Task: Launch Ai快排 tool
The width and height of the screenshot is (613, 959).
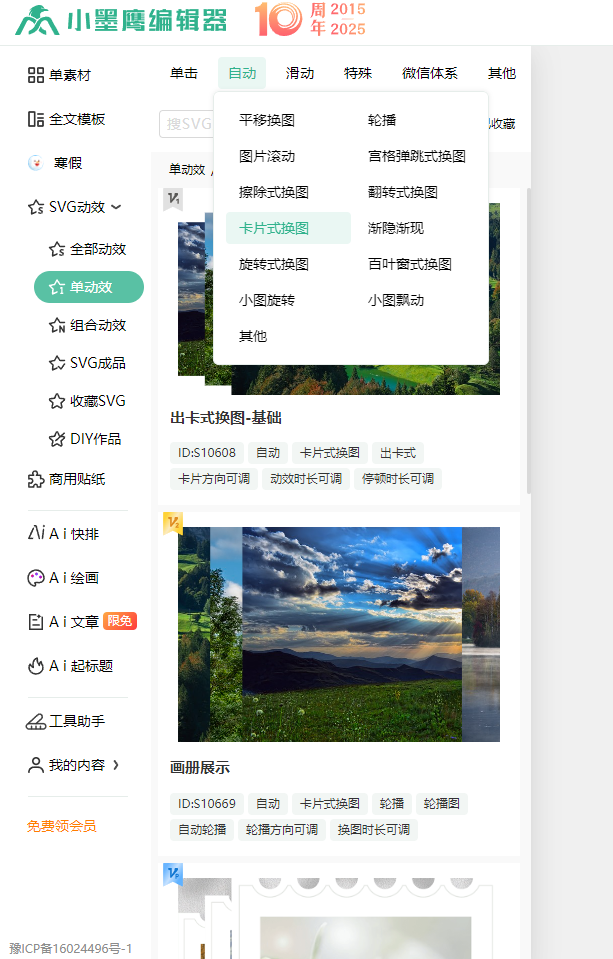Action: [63, 534]
